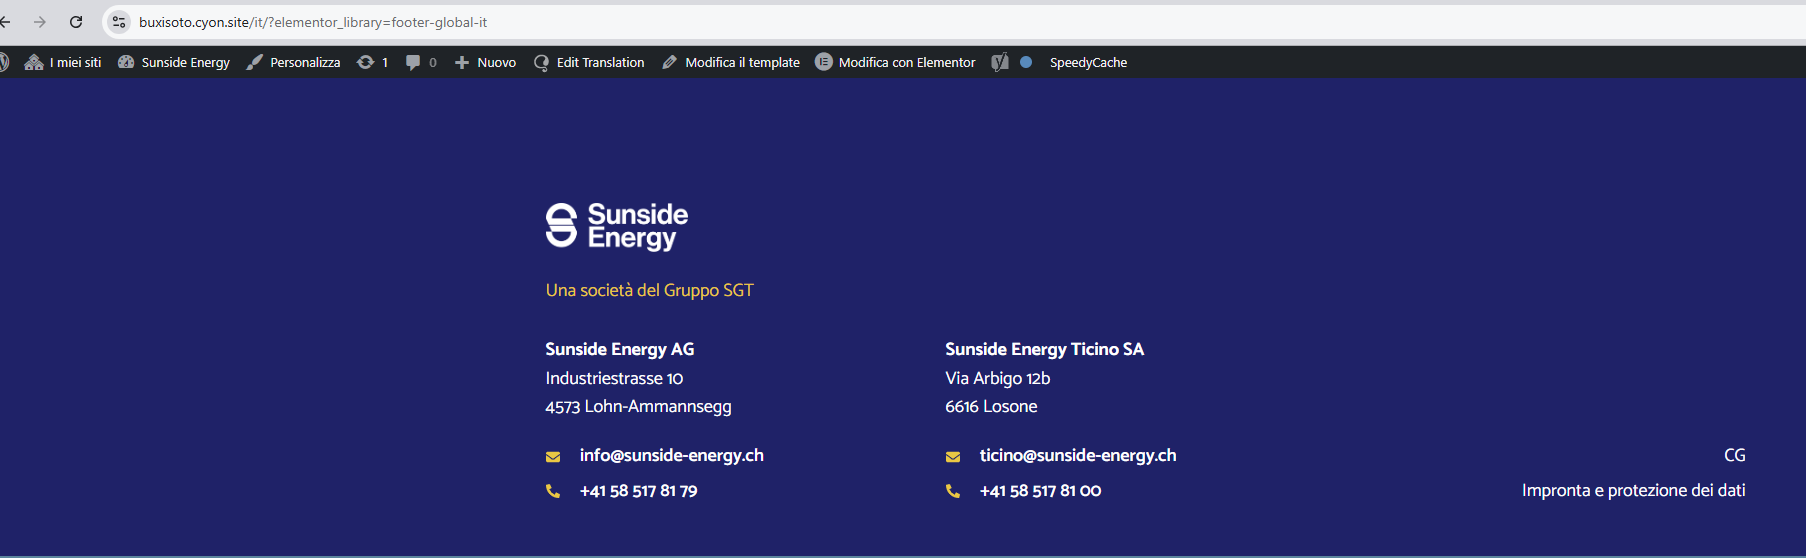This screenshot has width=1806, height=558.
Task: Reload the page with the refresh icon
Action: [x=76, y=22]
